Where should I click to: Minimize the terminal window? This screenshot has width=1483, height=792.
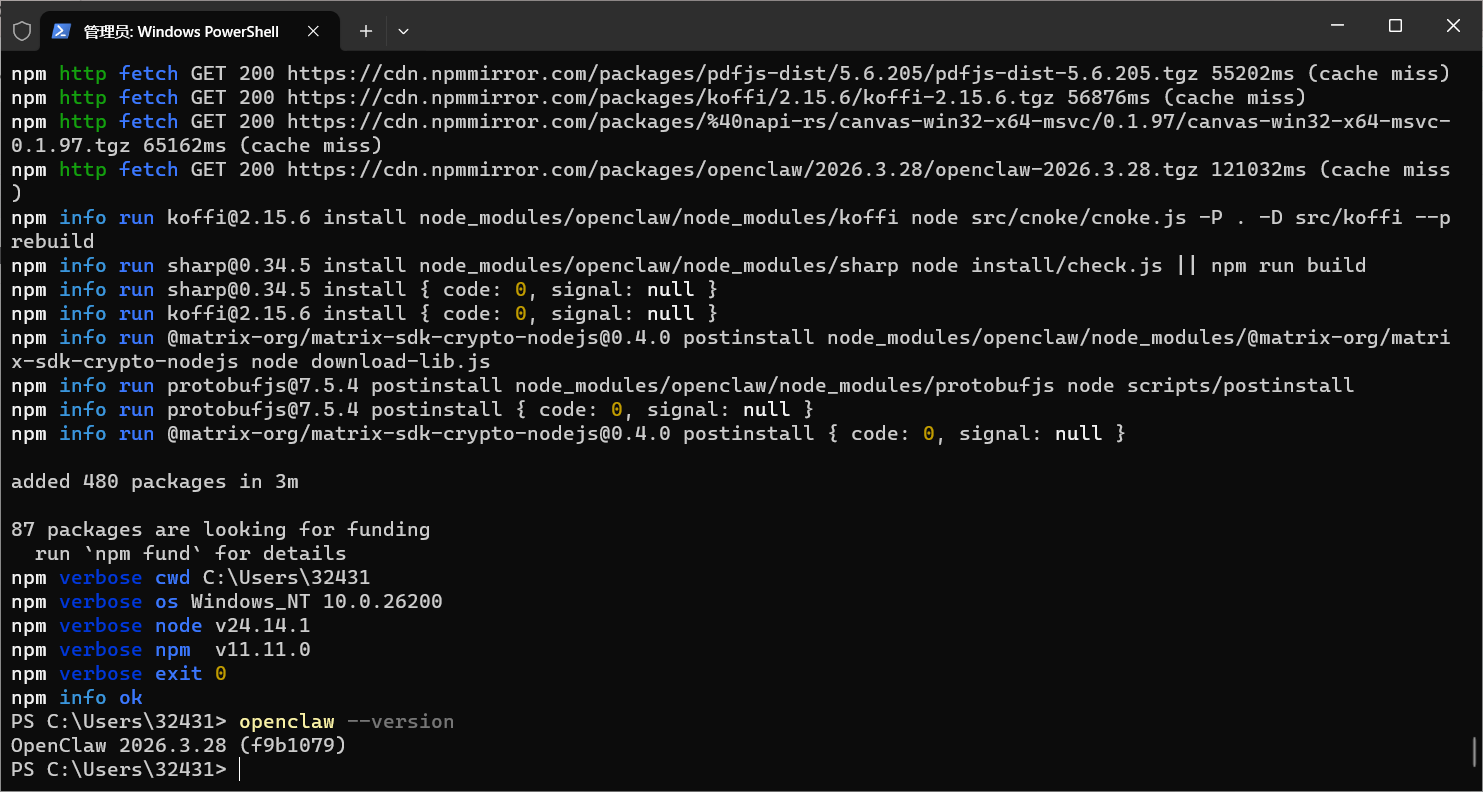(x=1337, y=26)
